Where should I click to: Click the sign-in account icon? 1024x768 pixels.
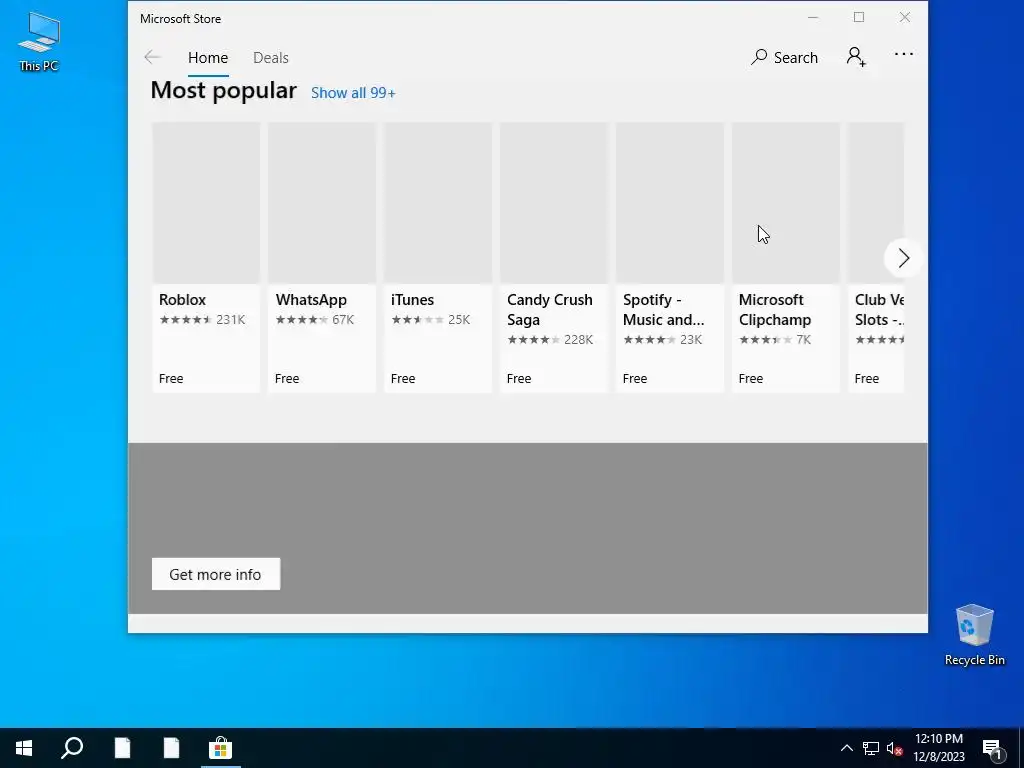856,57
